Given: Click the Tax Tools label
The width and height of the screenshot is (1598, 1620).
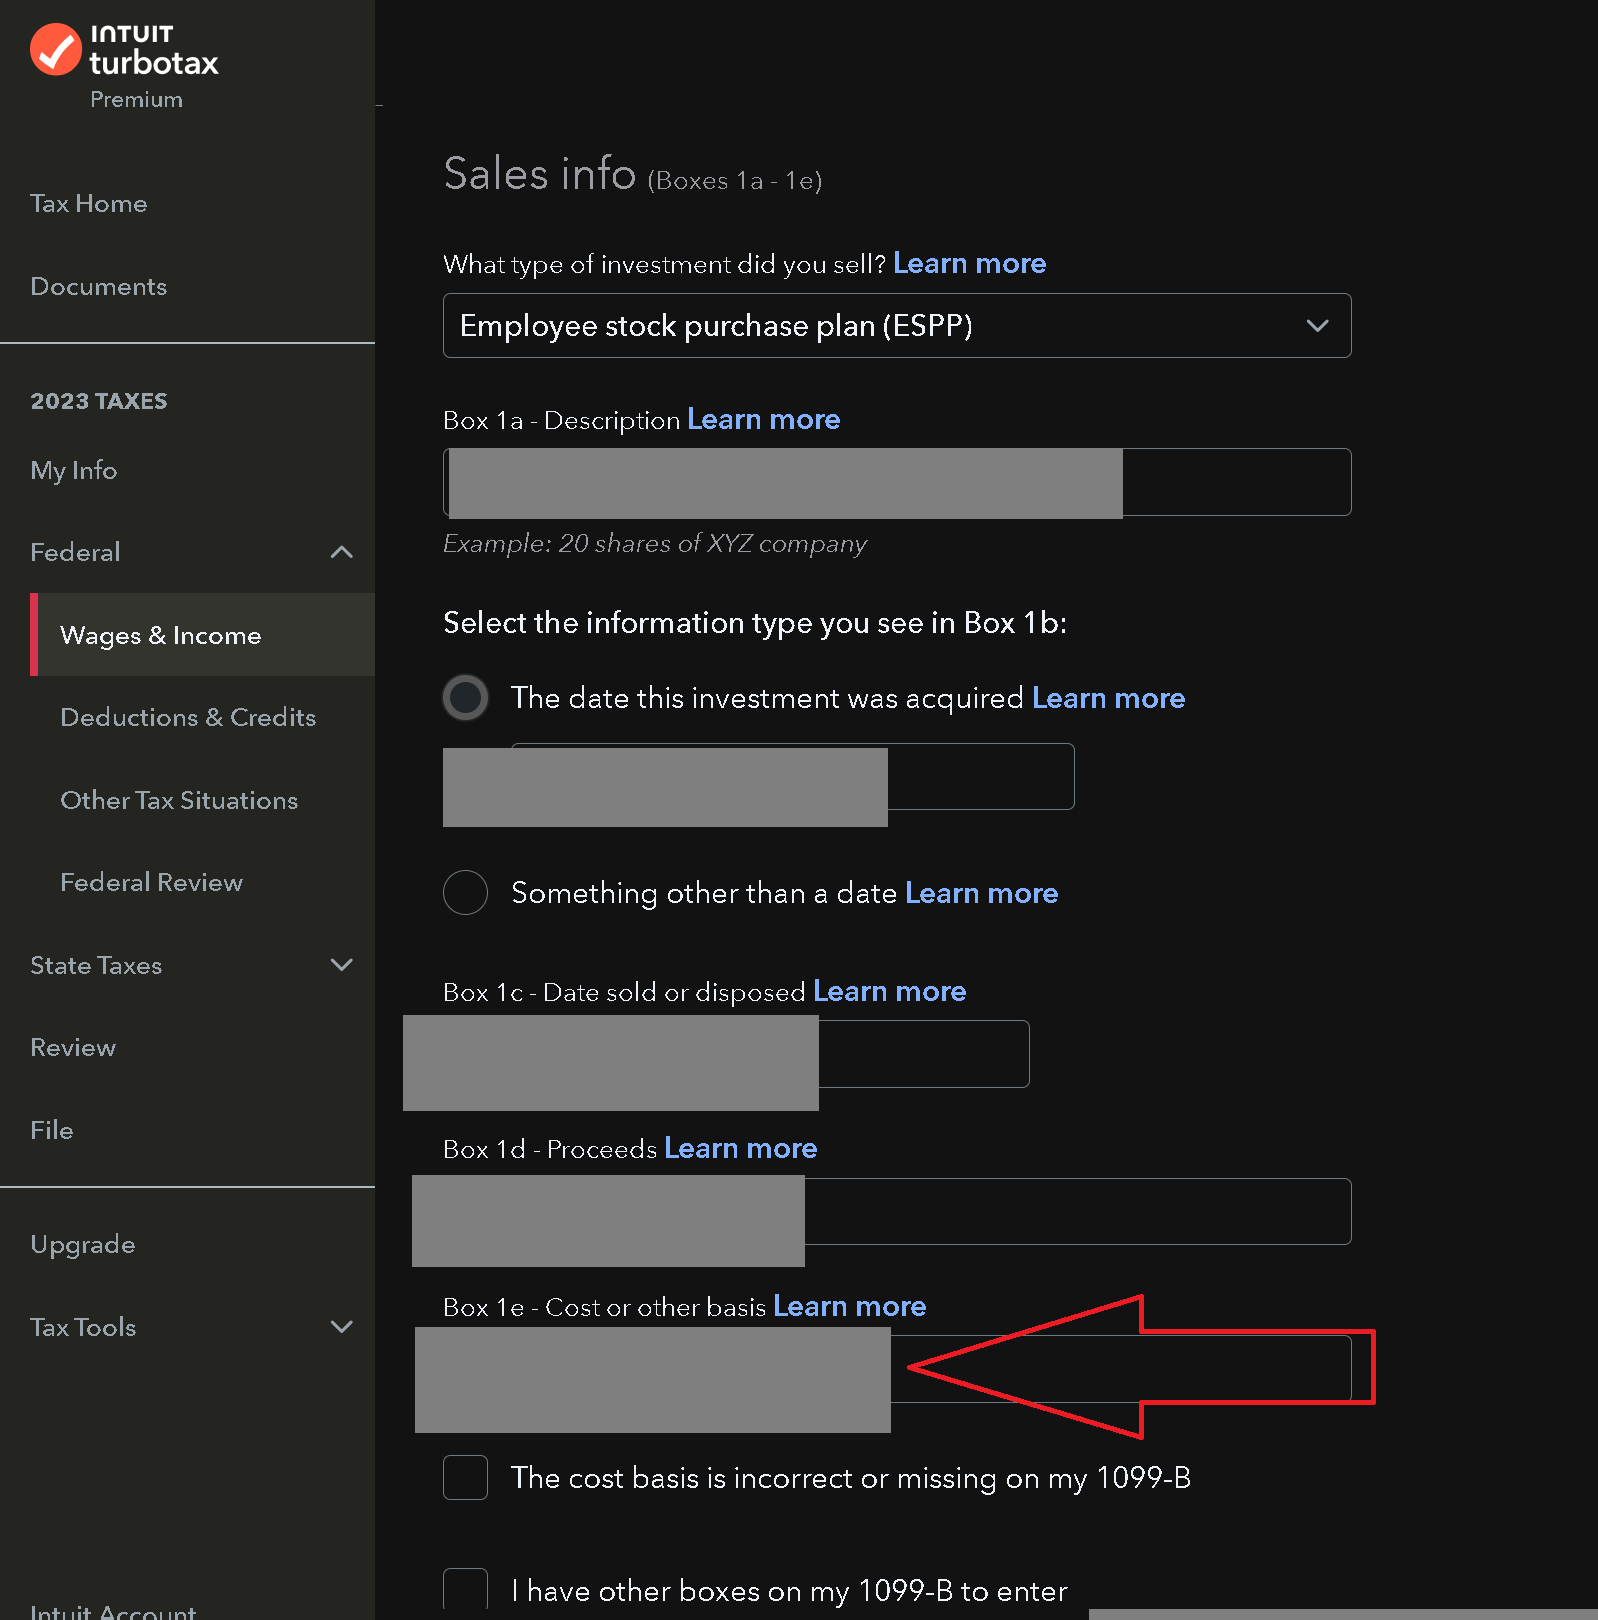Looking at the screenshot, I should click(83, 1327).
